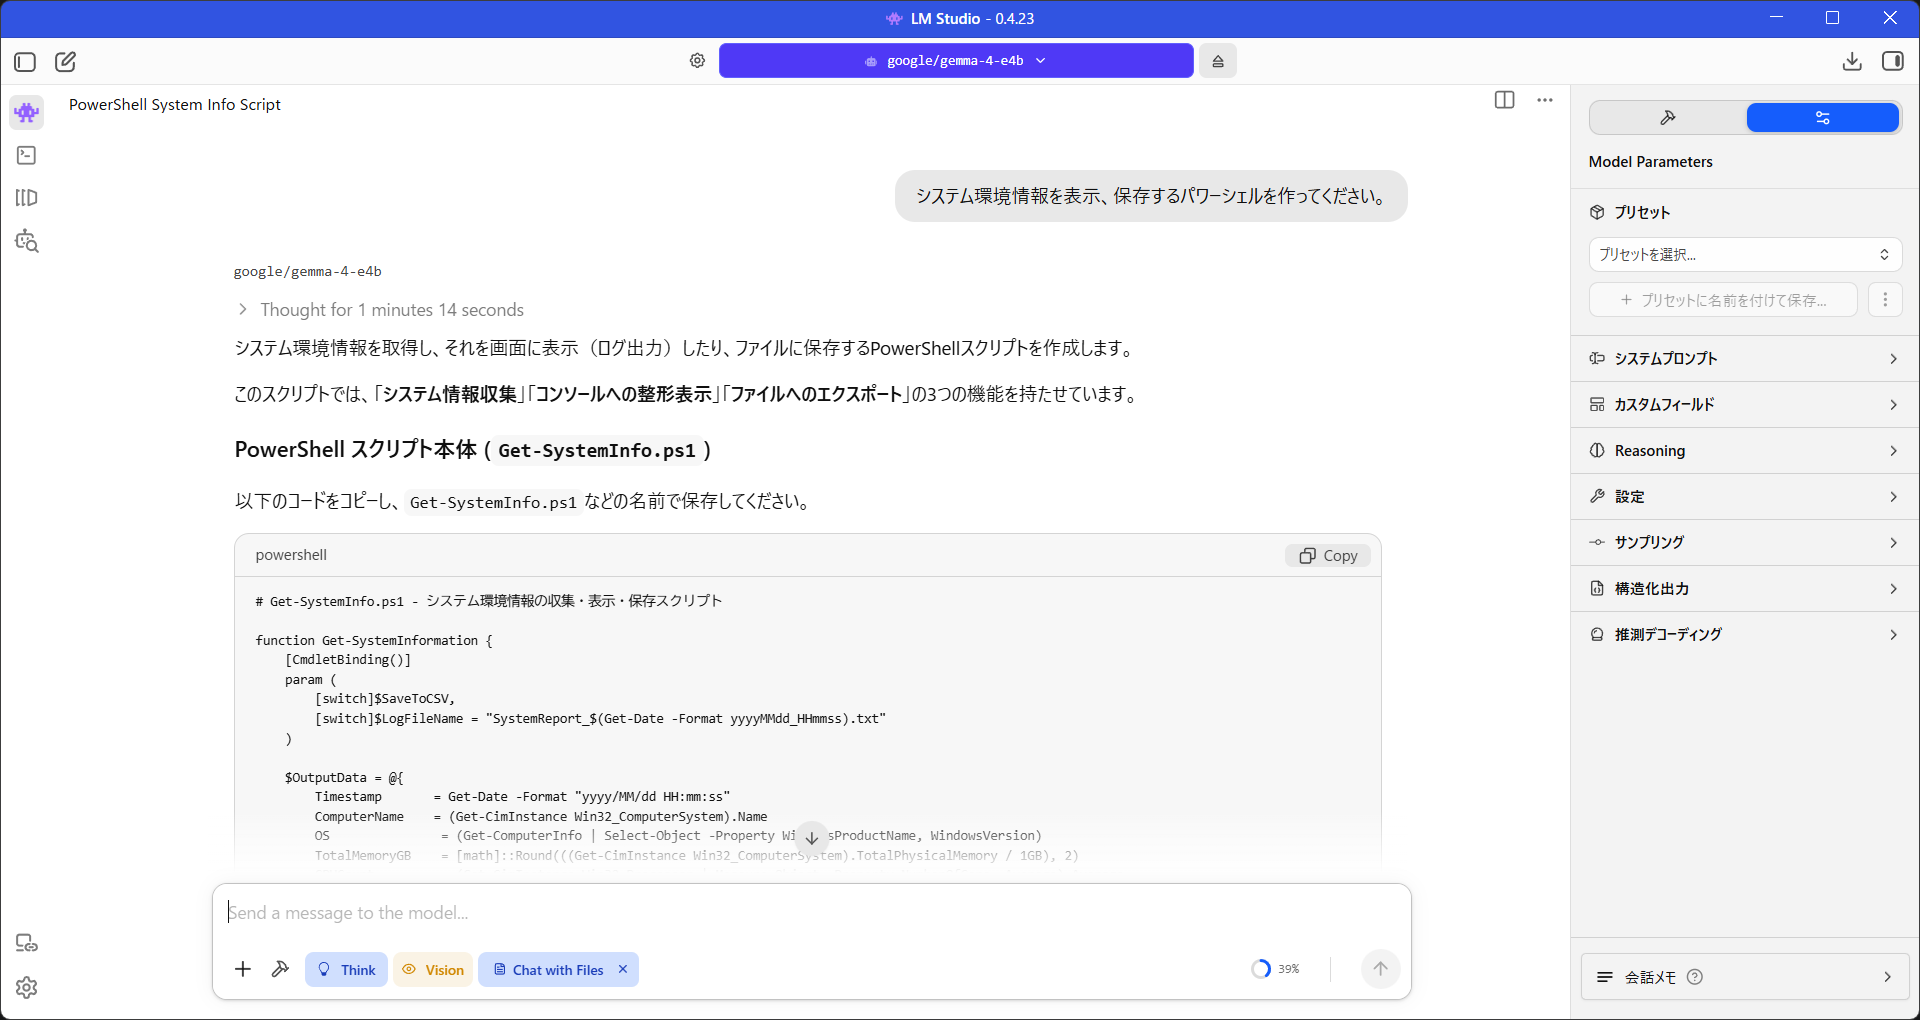This screenshot has width=1920, height=1020.
Task: Toggle the right sidebar panel icon
Action: 1893,61
